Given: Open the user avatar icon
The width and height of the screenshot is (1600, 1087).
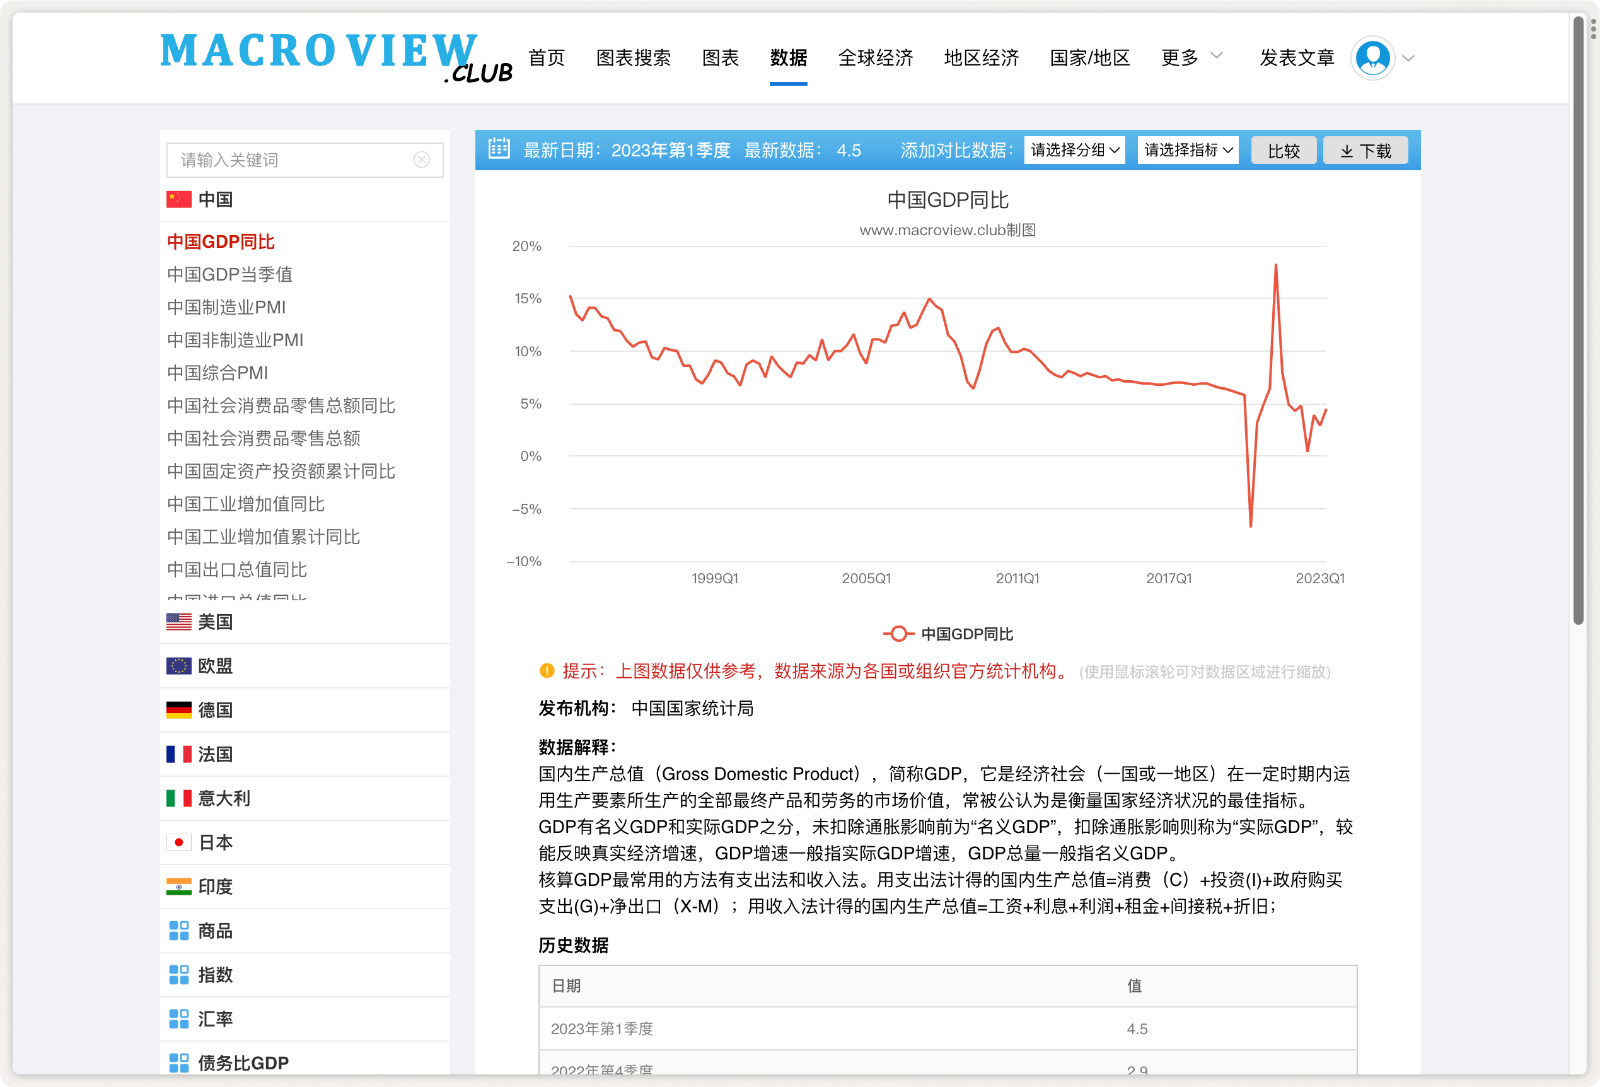Looking at the screenshot, I should coord(1374,58).
